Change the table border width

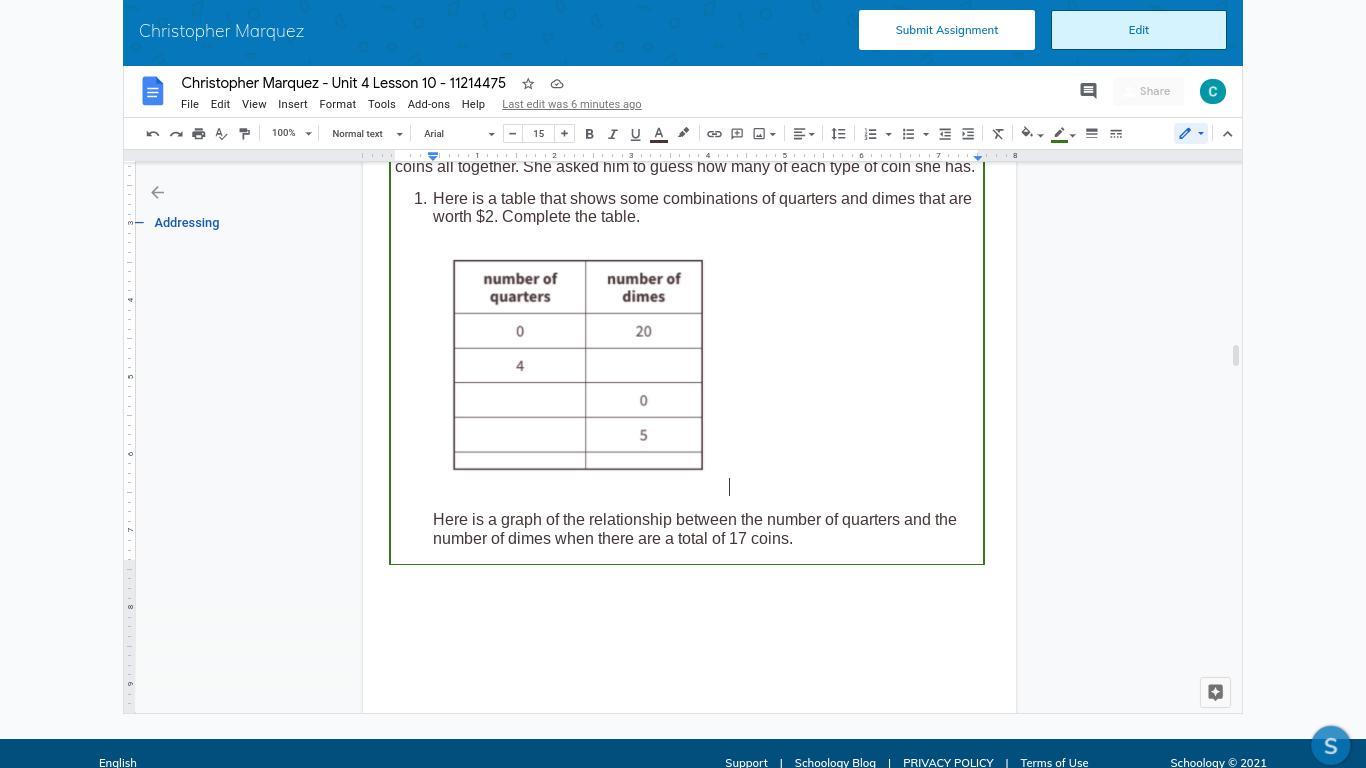tap(1092, 134)
